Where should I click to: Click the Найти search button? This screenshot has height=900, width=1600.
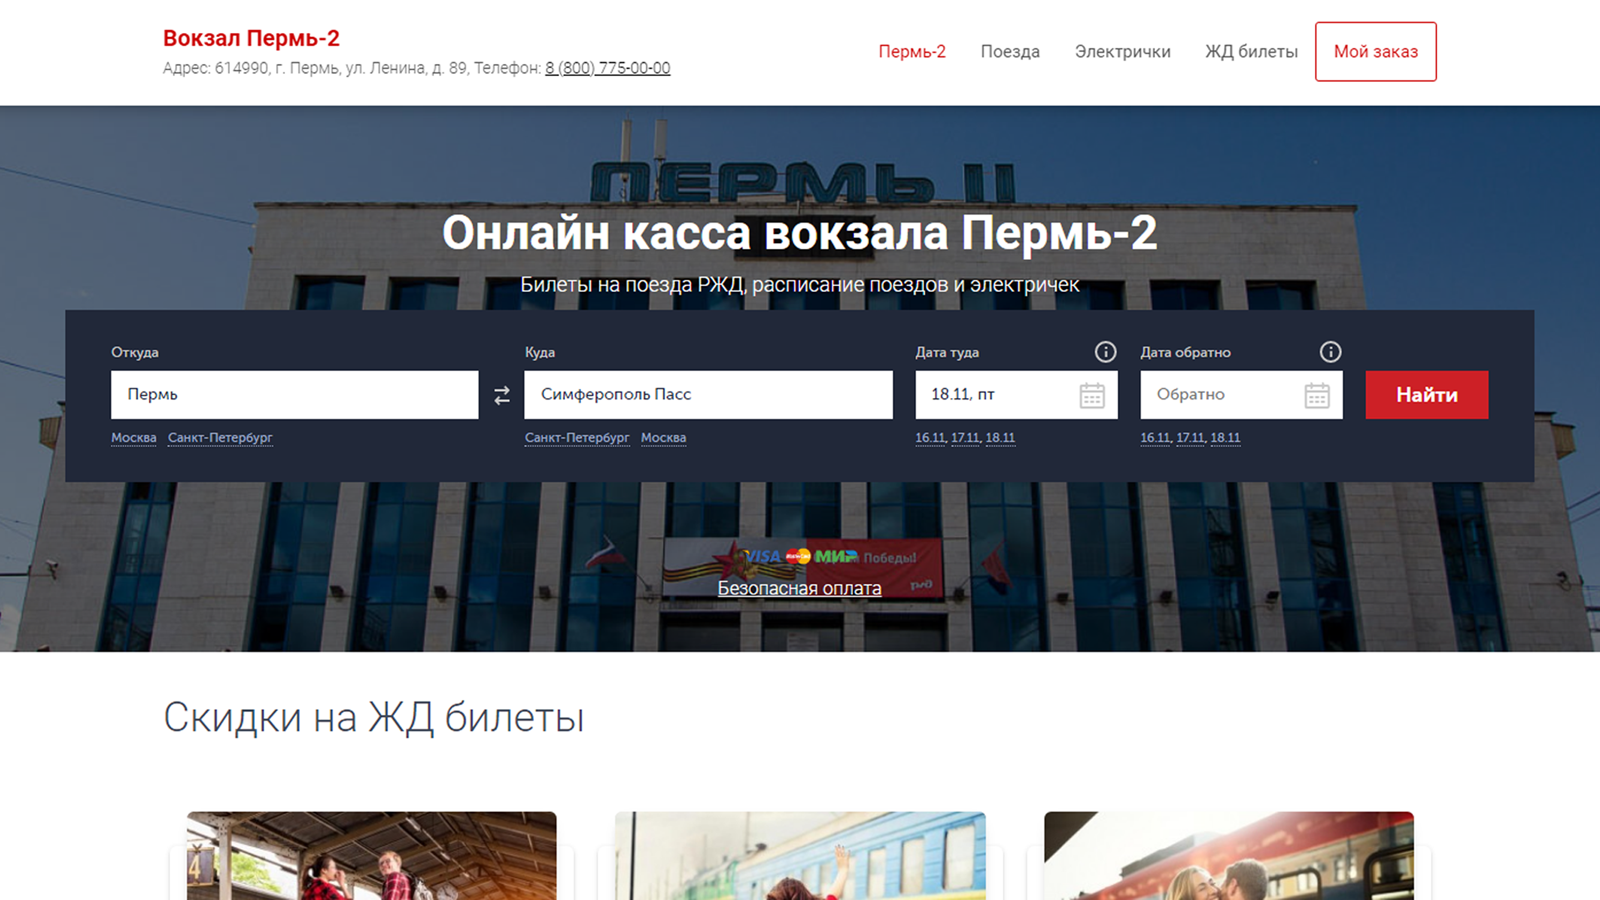point(1427,395)
